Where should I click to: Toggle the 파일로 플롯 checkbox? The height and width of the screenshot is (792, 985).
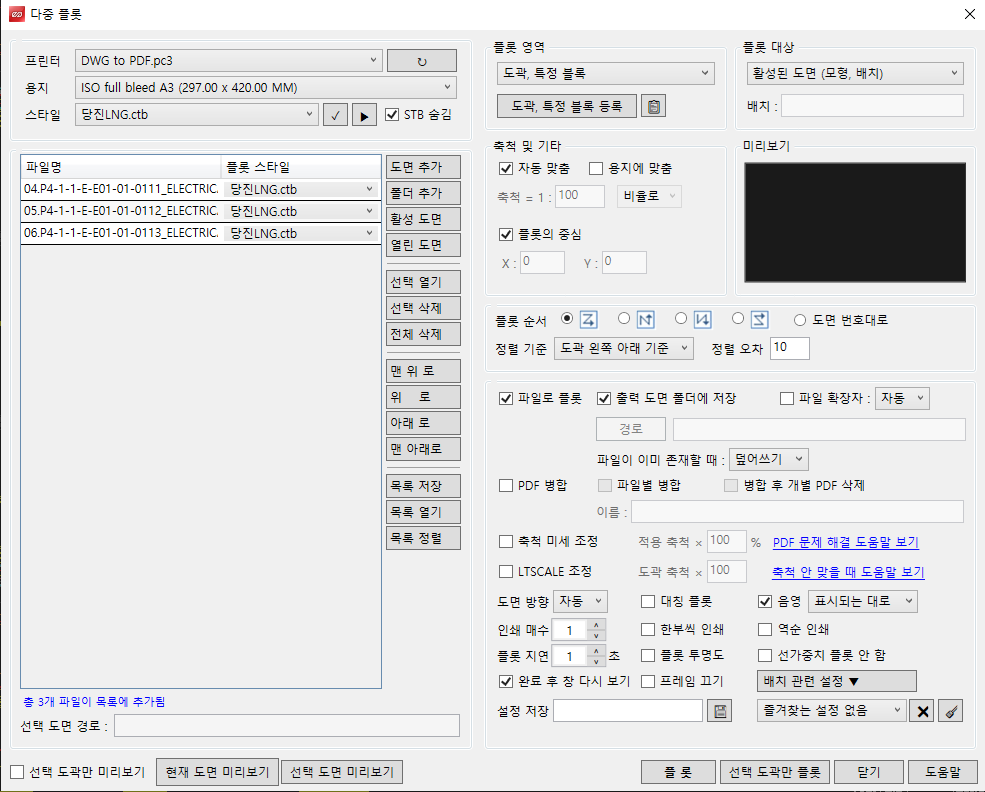pyautogui.click(x=506, y=398)
